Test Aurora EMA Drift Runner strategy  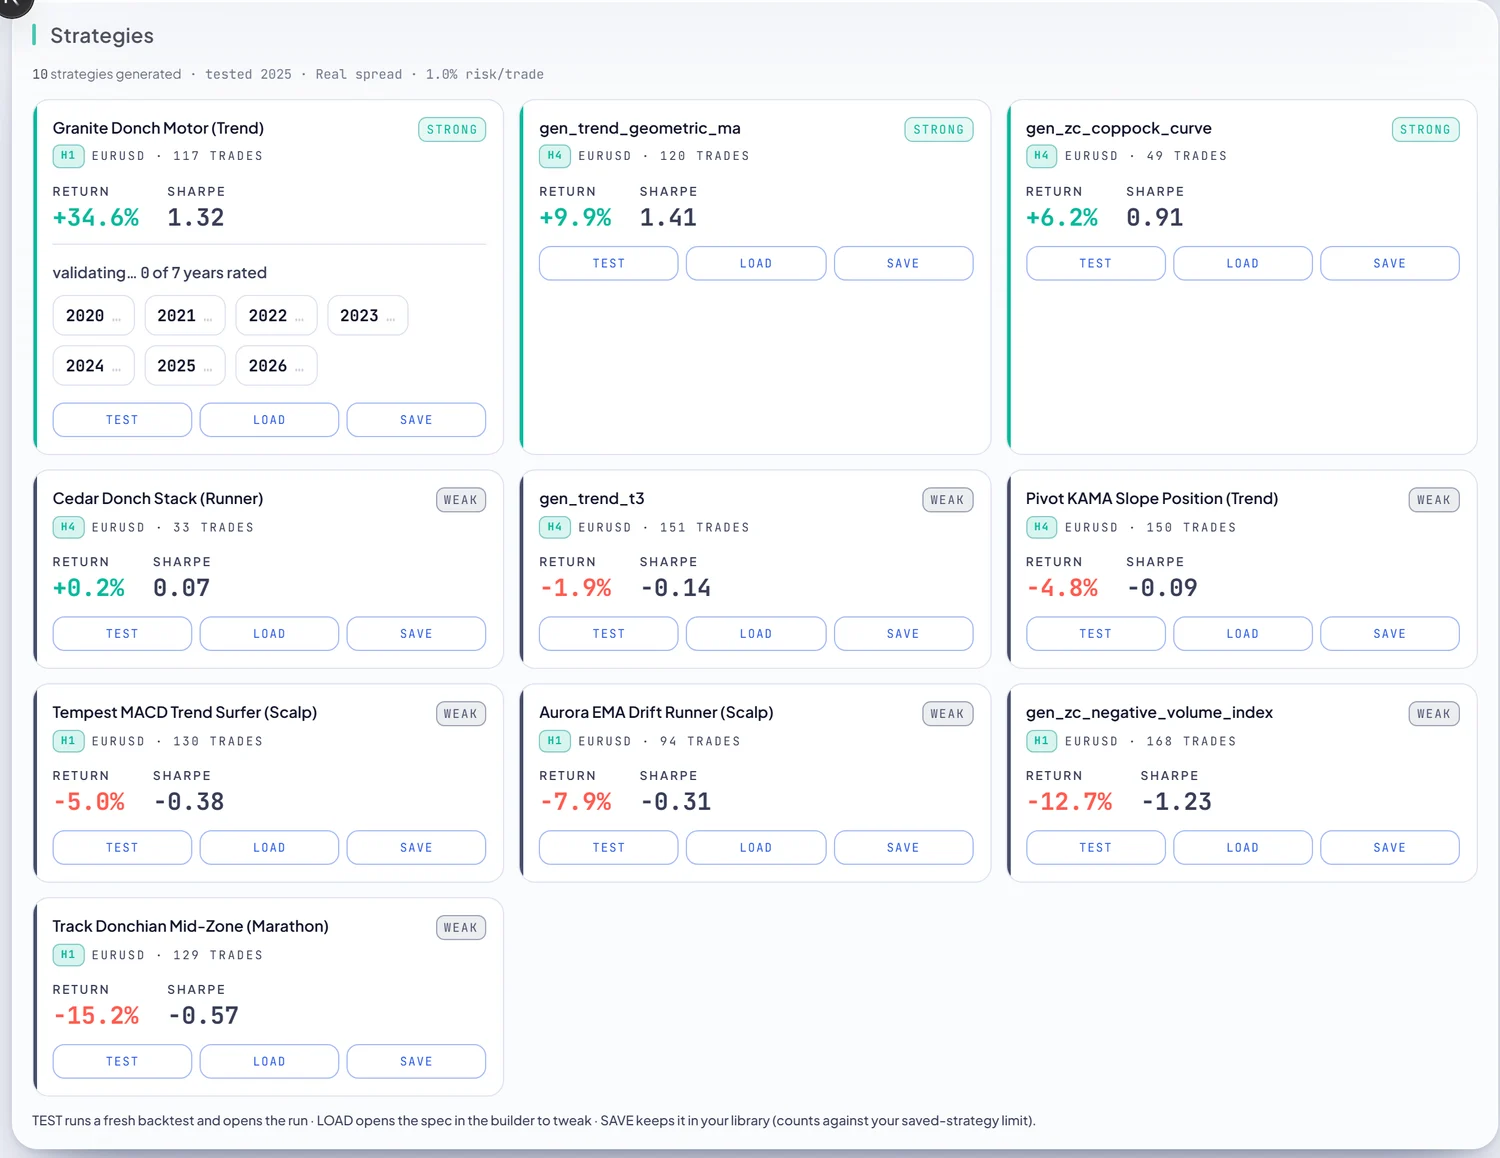(609, 848)
